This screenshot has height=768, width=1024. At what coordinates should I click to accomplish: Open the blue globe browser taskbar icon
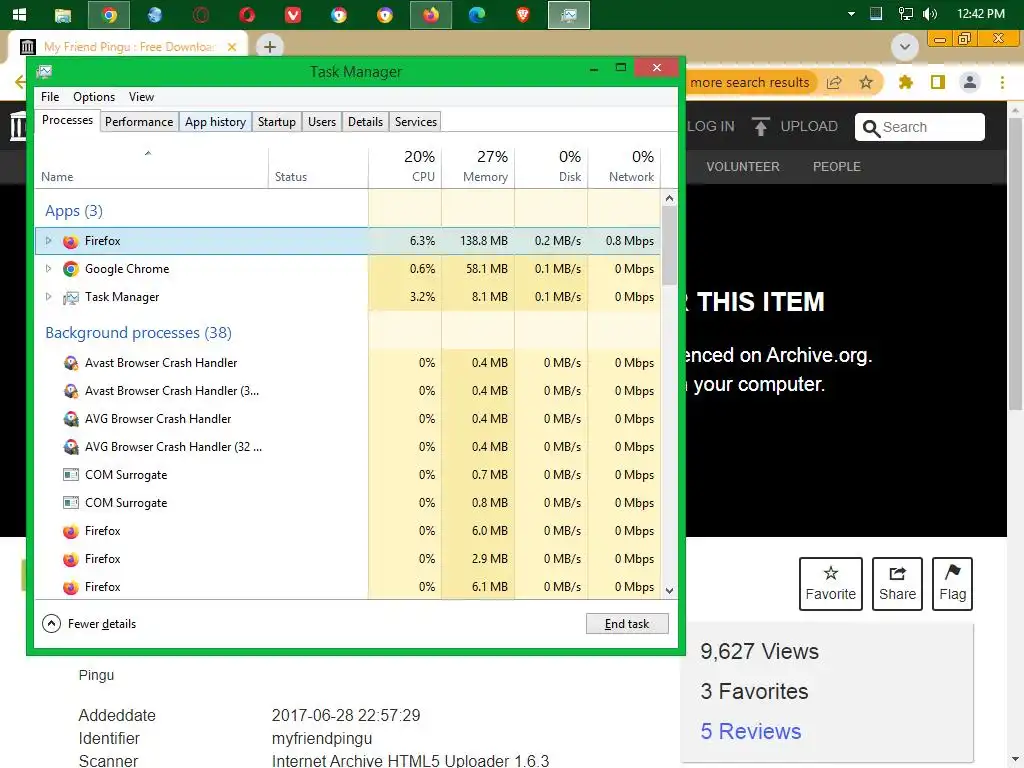[x=155, y=15]
